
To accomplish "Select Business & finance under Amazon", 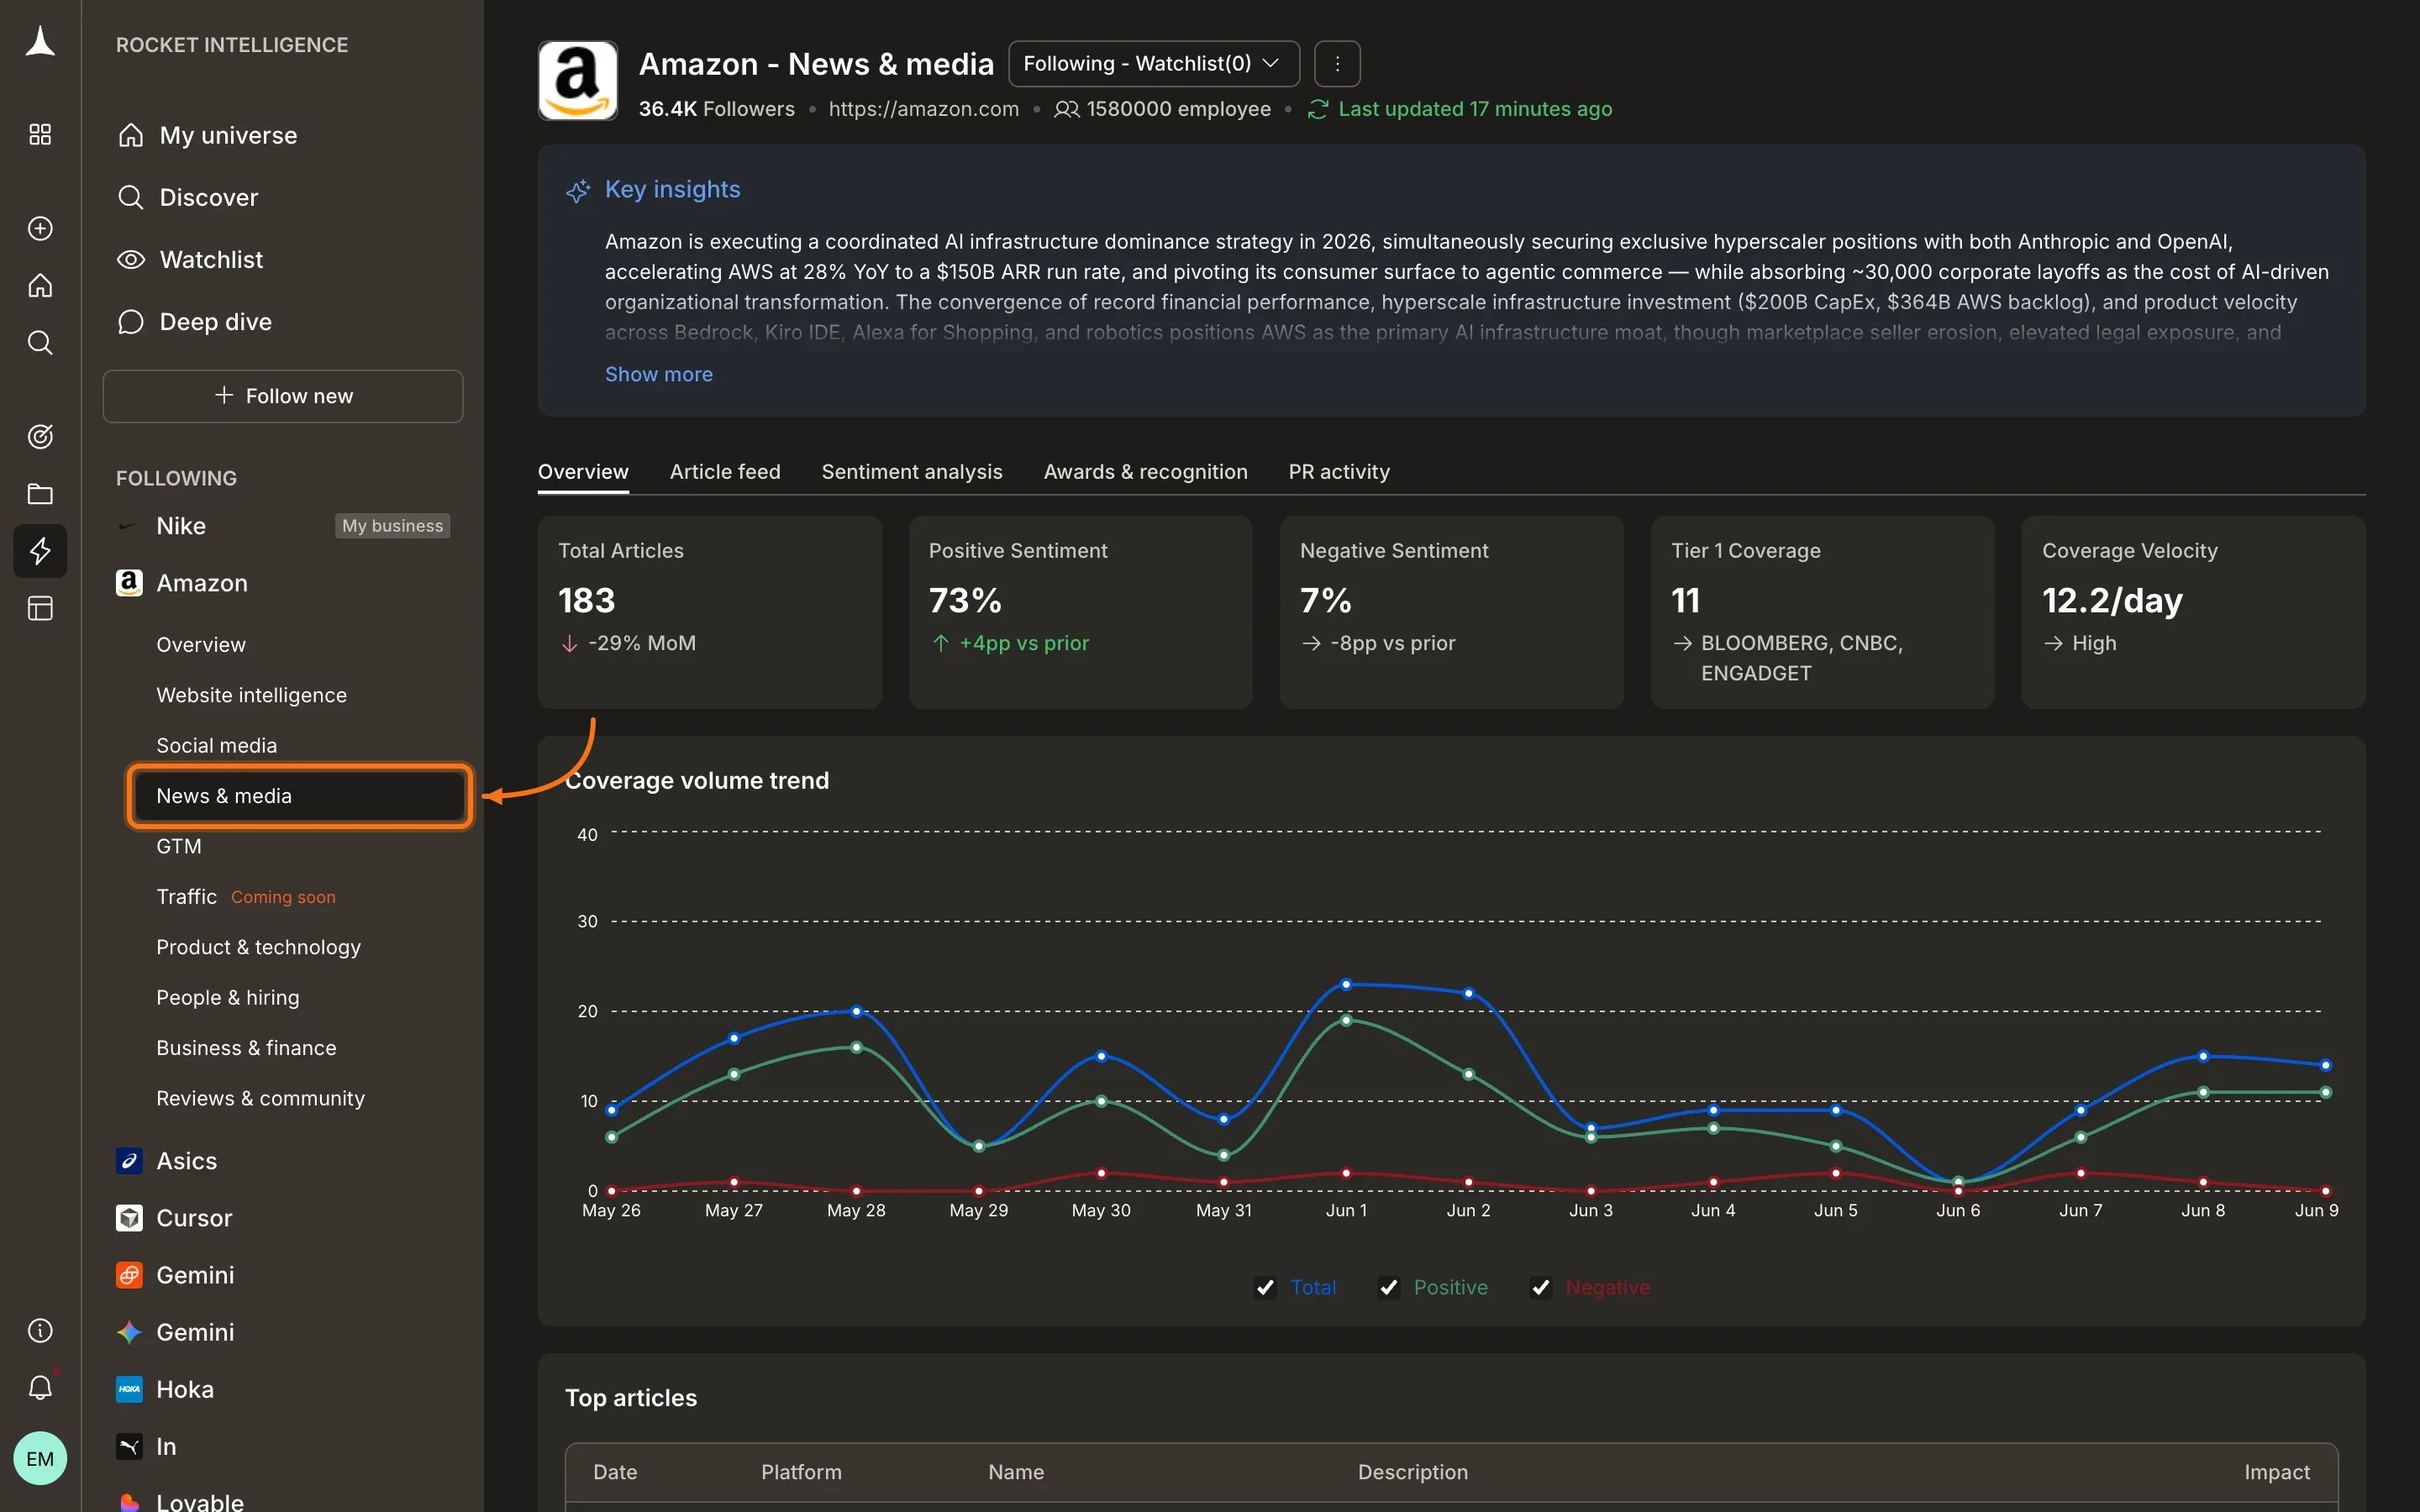I will coord(247,1048).
